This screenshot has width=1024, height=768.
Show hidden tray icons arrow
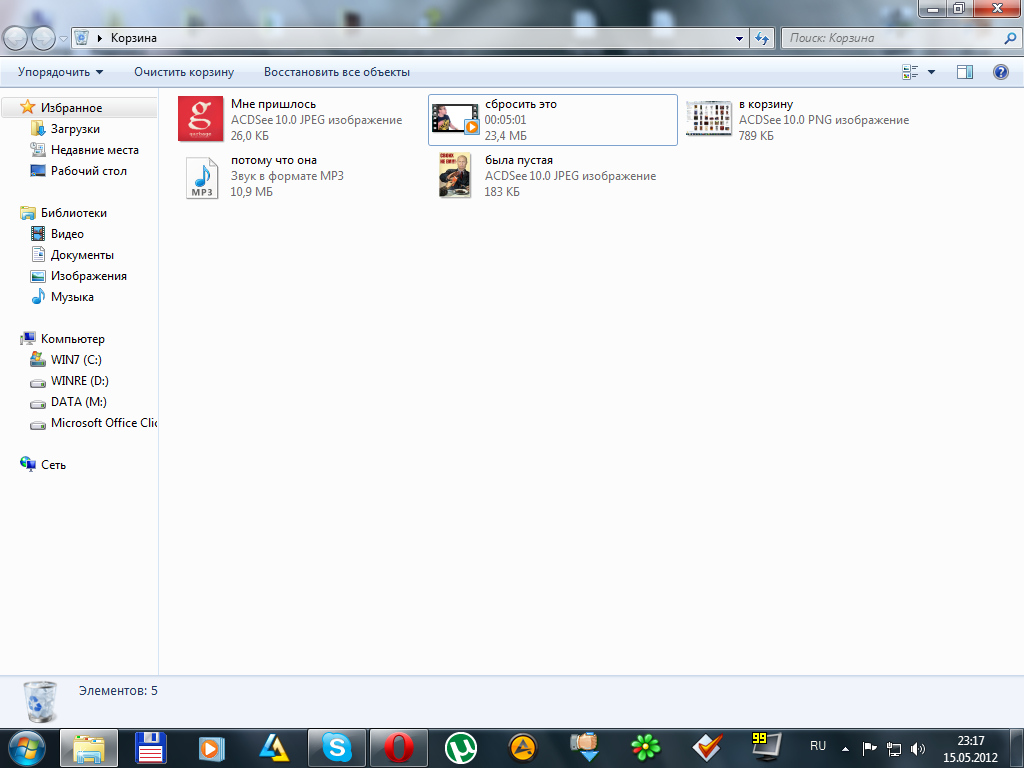[846, 748]
